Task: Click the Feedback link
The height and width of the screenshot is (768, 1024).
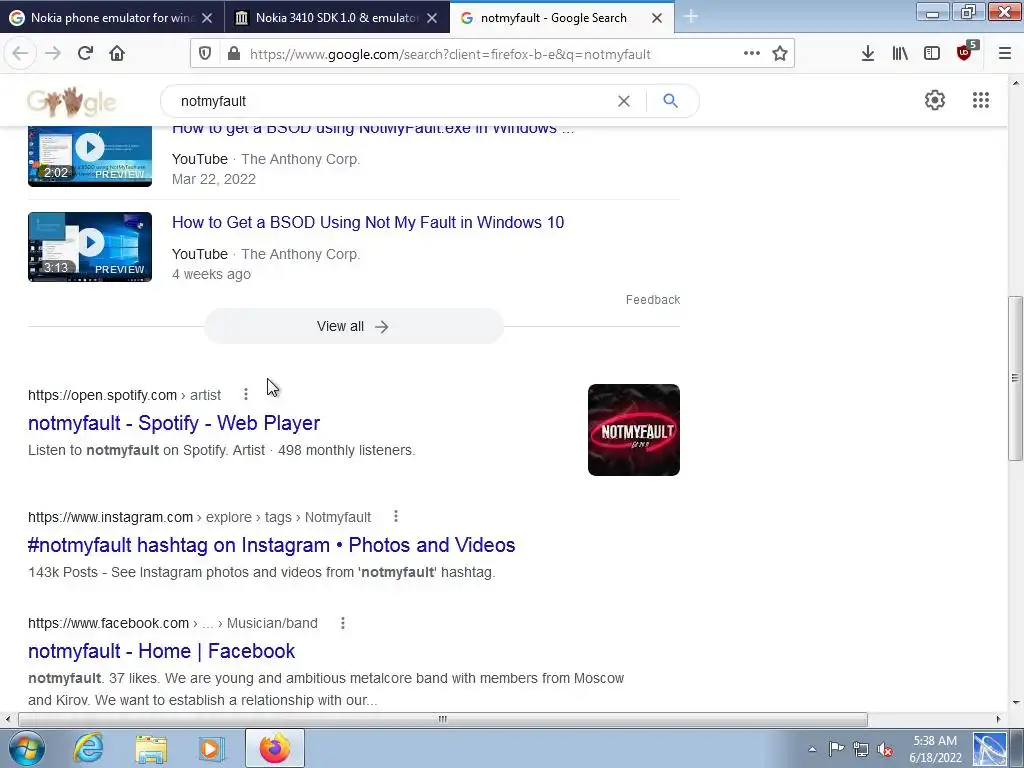Action: pyautogui.click(x=652, y=300)
